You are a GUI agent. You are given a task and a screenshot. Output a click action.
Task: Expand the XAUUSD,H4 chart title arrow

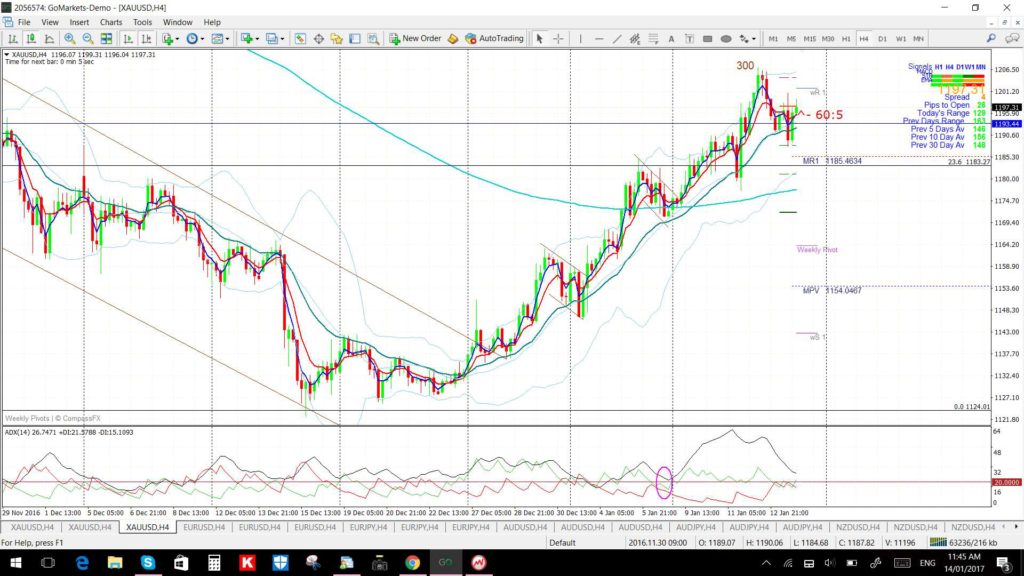[x=7, y=55]
